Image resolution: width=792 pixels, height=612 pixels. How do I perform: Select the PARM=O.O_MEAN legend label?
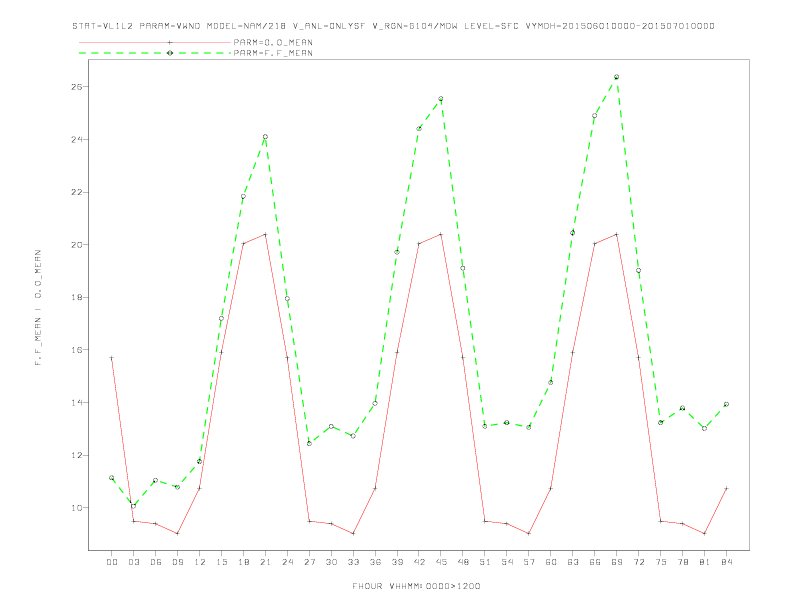point(273,42)
